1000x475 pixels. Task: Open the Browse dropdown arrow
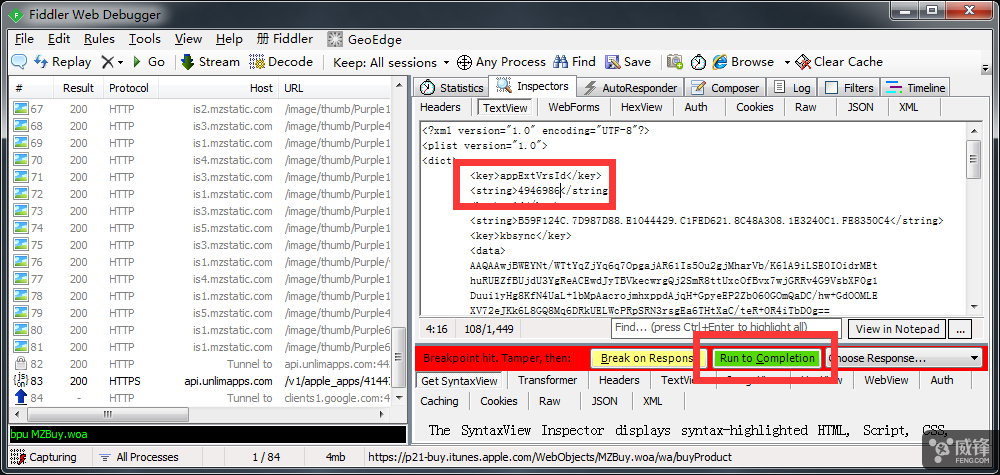tap(787, 62)
